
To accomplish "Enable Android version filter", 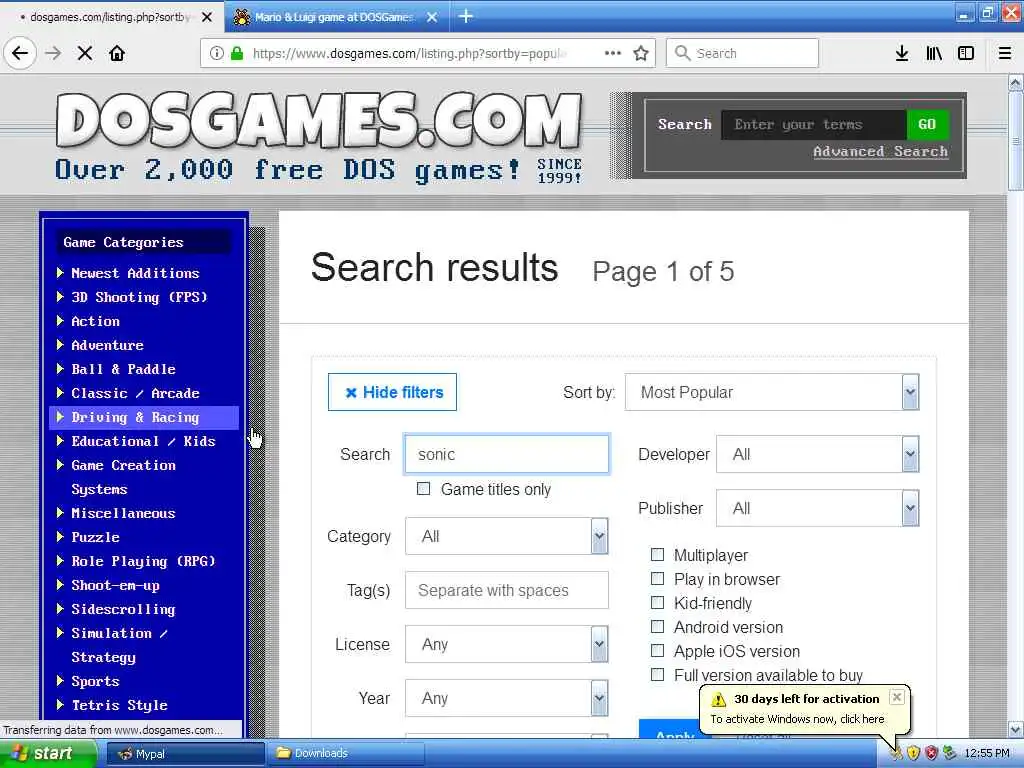I will (658, 627).
